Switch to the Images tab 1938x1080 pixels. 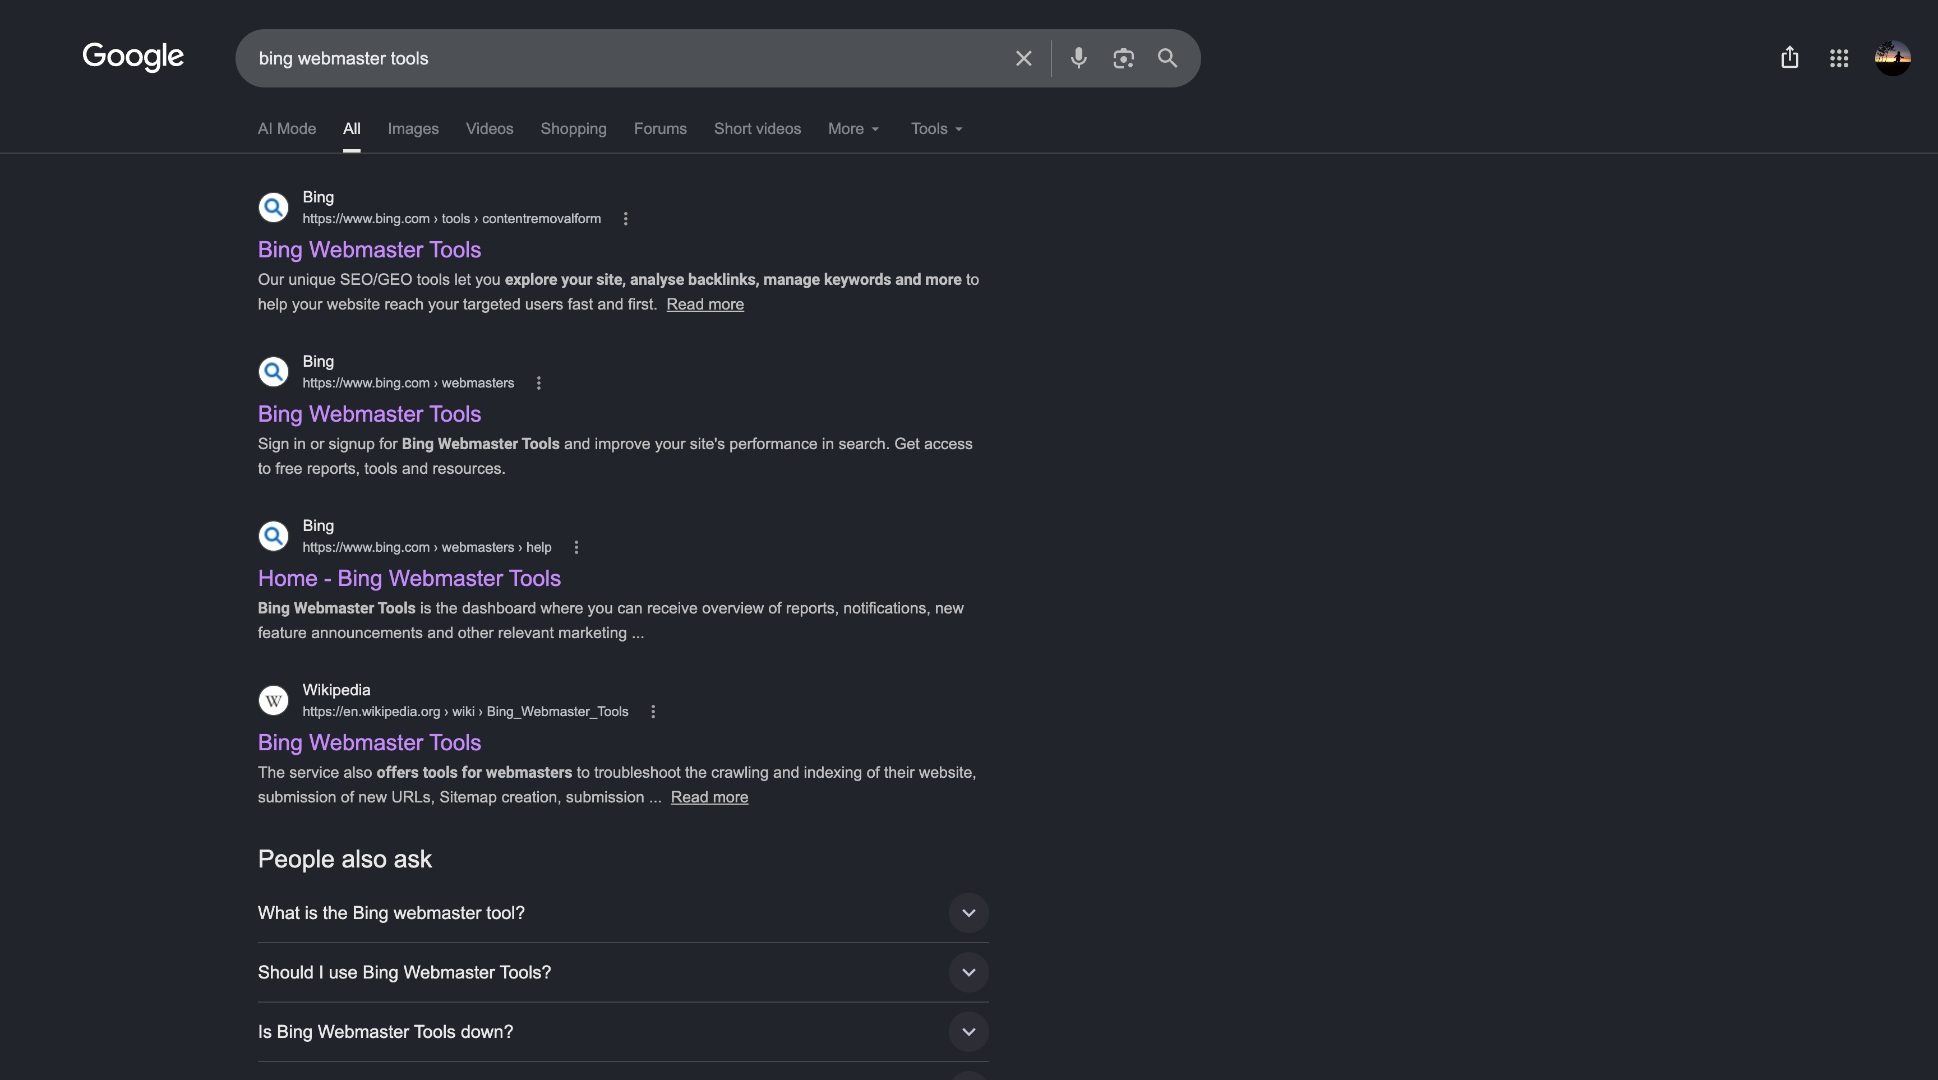(x=413, y=129)
